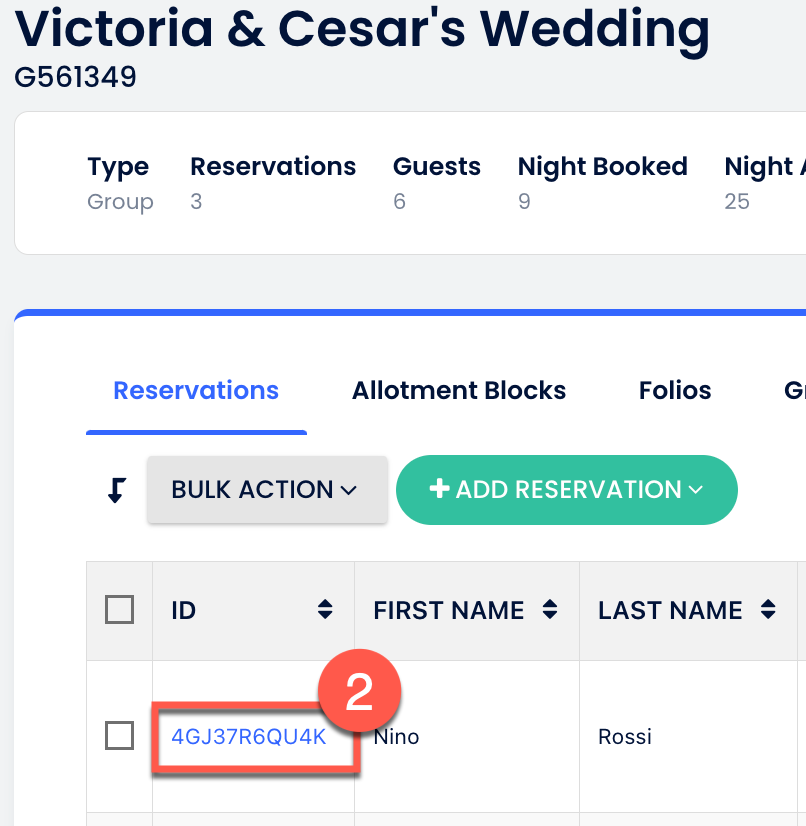Click the sort arrows beside ID column
The image size is (806, 826).
pyautogui.click(x=325, y=610)
